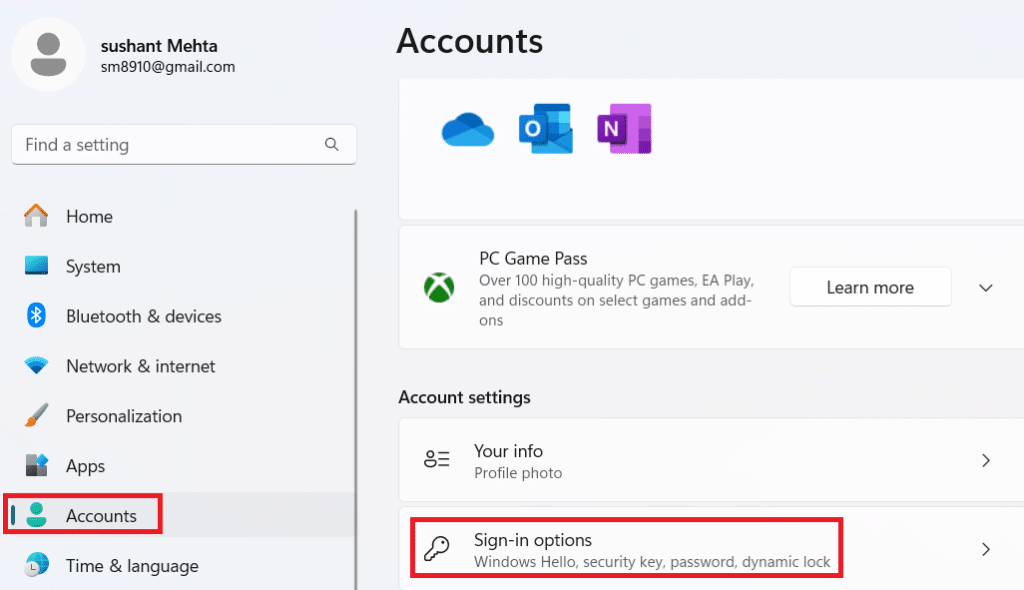Click the Bluetooth icon in sidebar

point(36,316)
